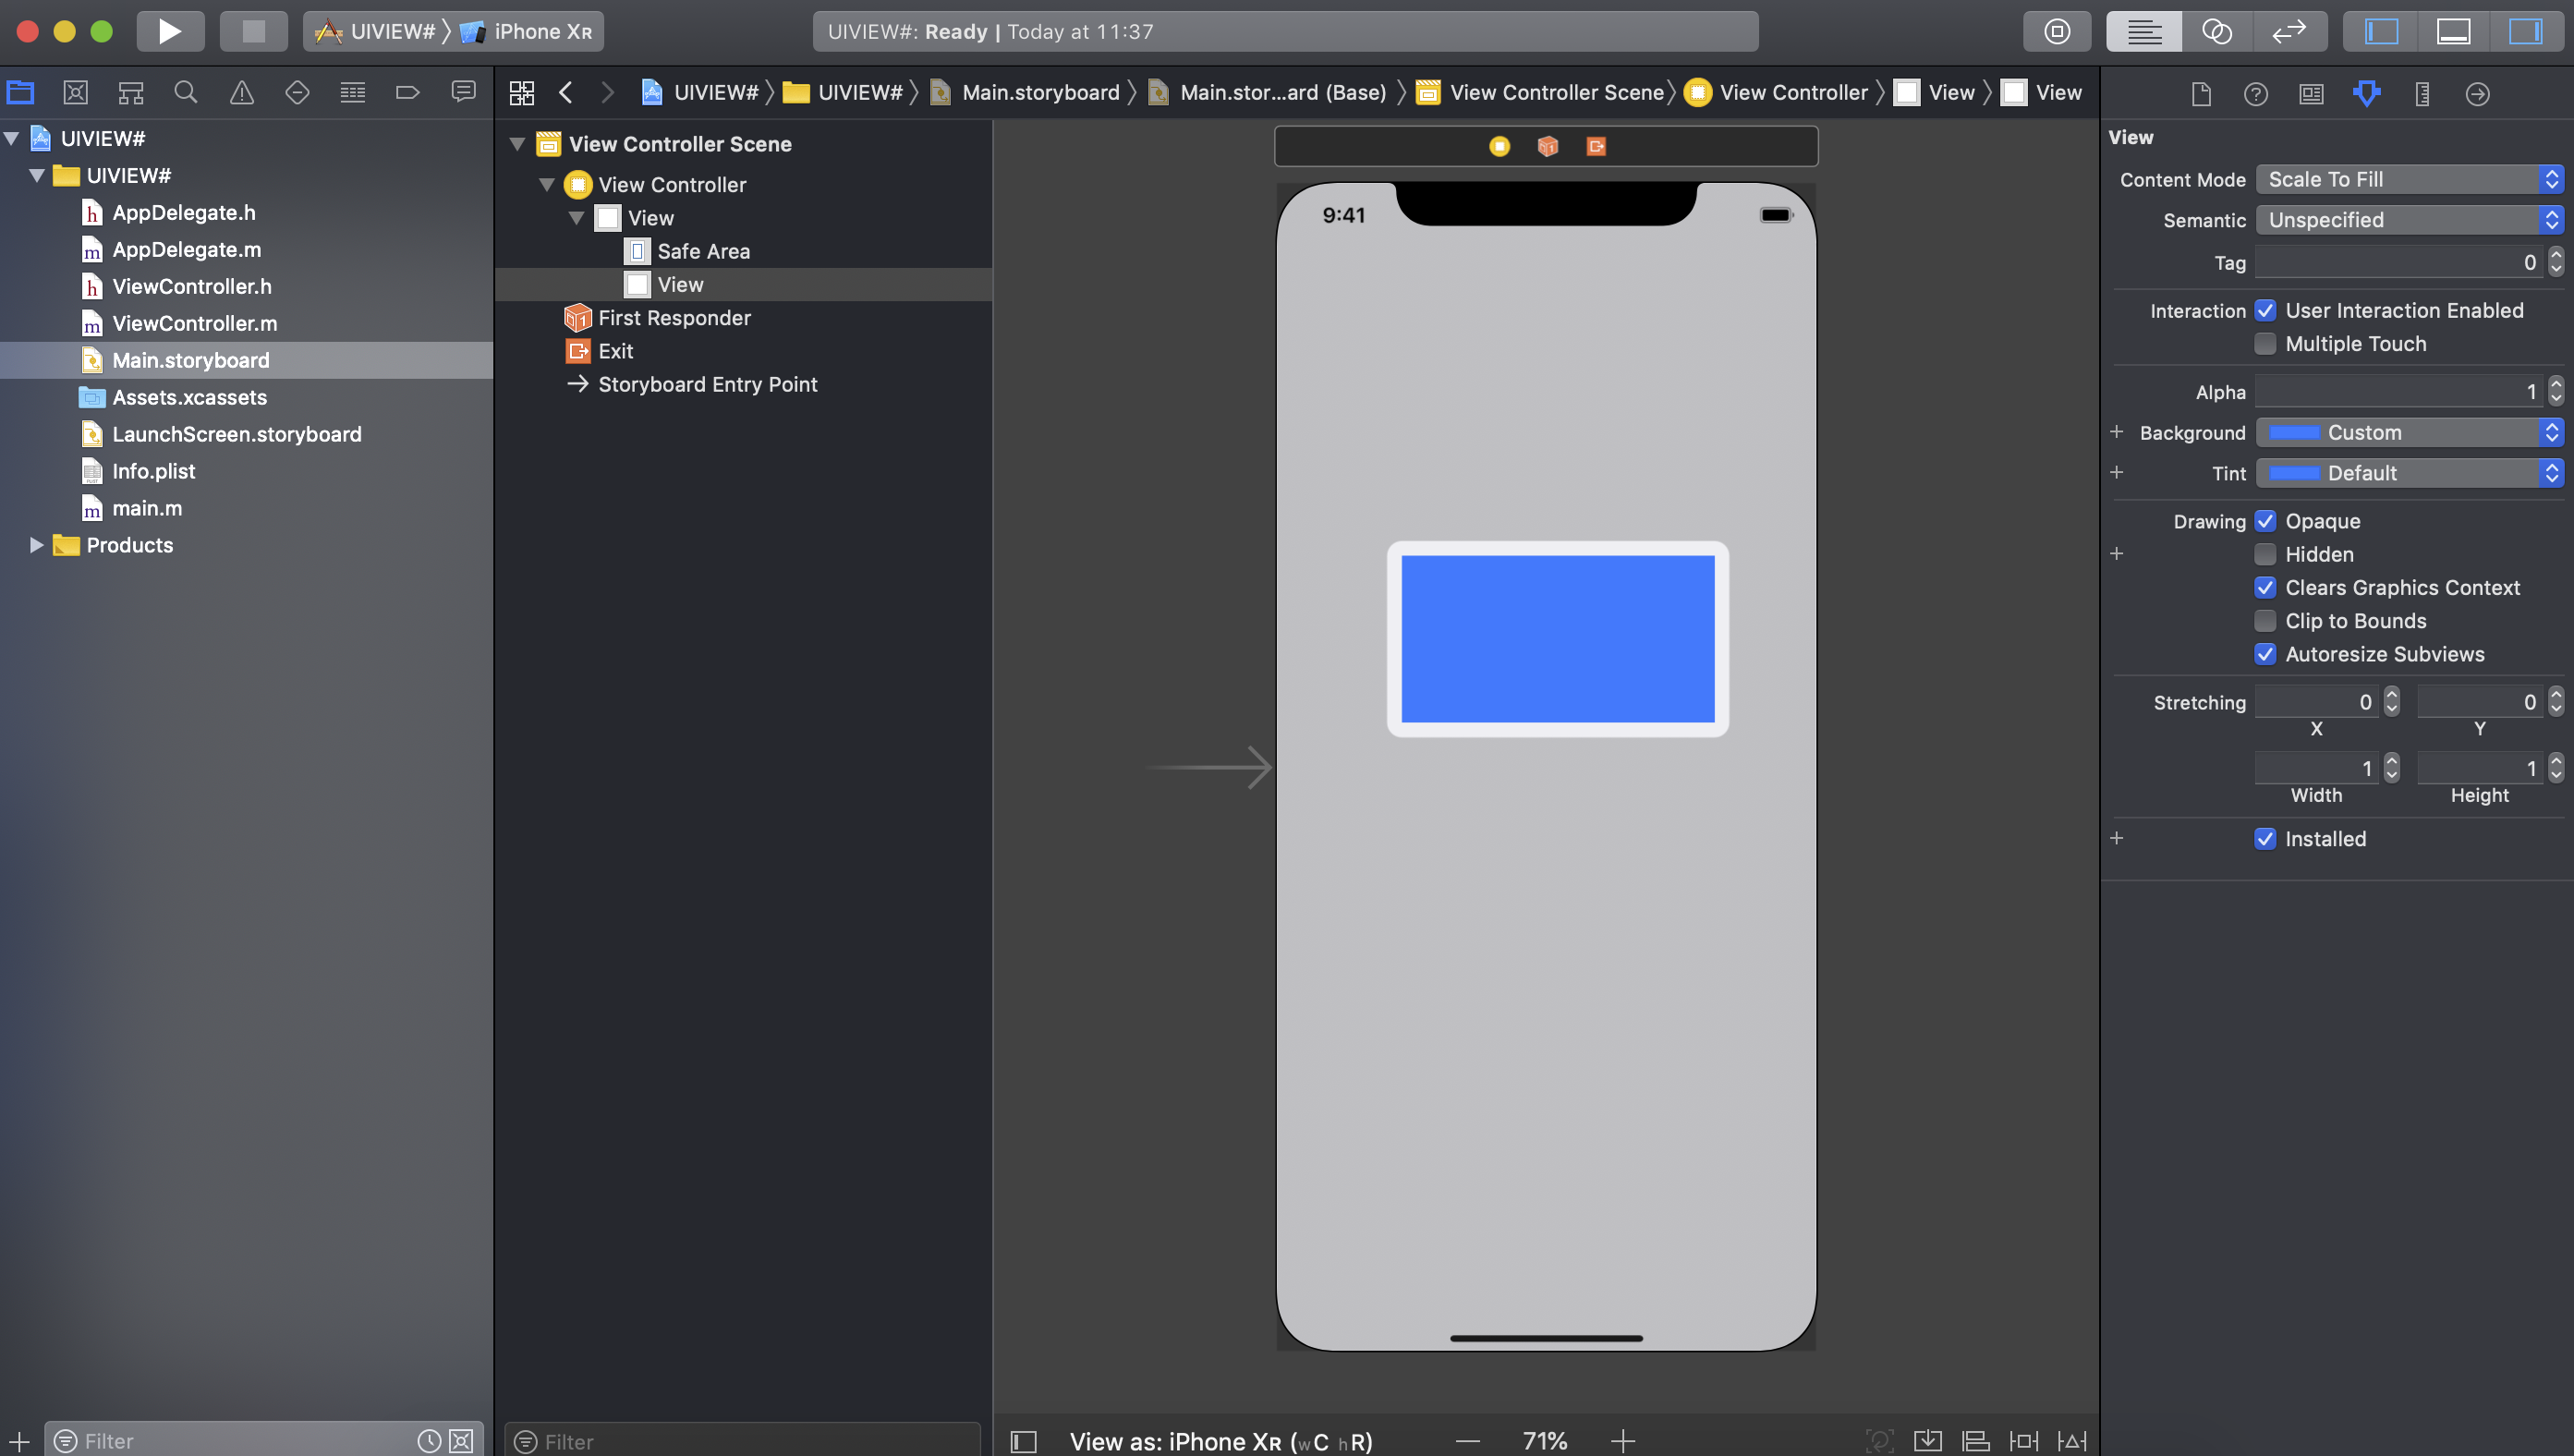Click View as: iPhone XR device bar
2574x1456 pixels.
click(x=1221, y=1441)
